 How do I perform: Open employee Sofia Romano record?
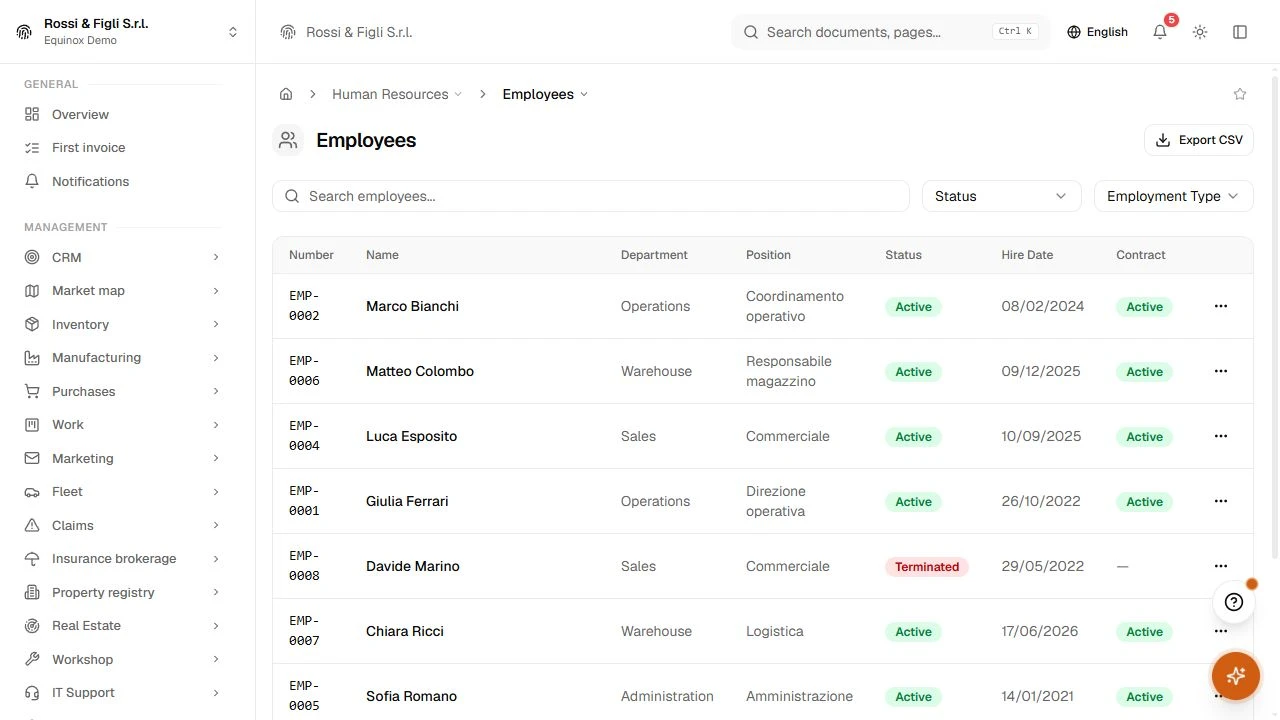[411, 696]
